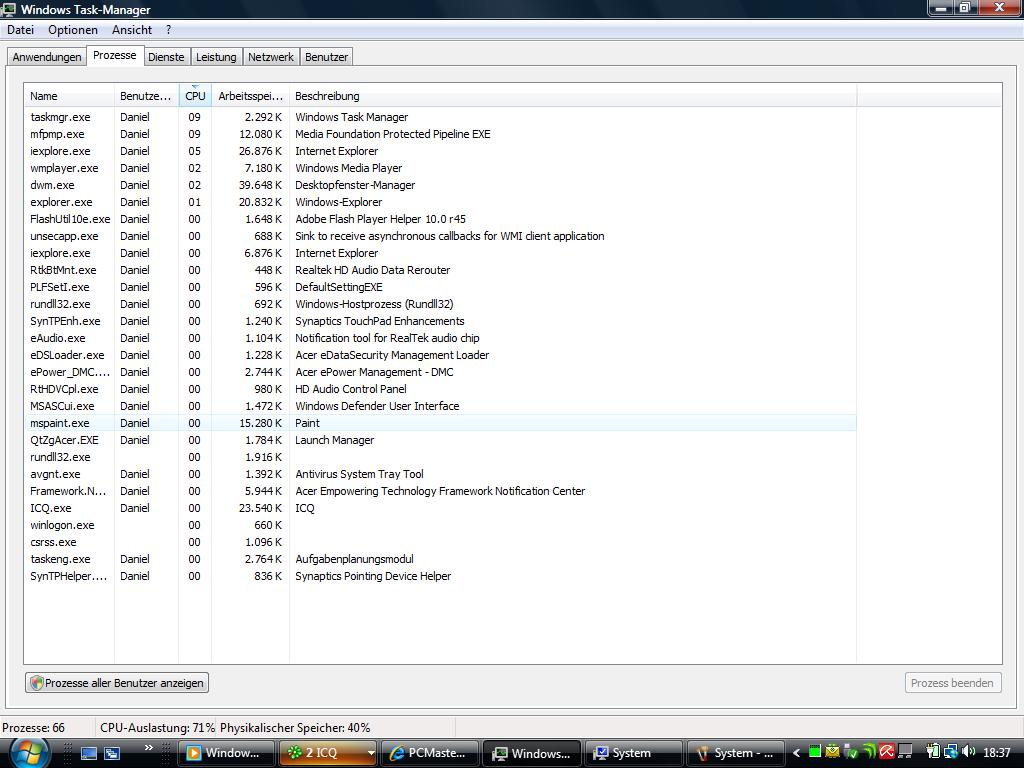Click the network connection tray icon
The image size is (1024, 768).
[951, 752]
